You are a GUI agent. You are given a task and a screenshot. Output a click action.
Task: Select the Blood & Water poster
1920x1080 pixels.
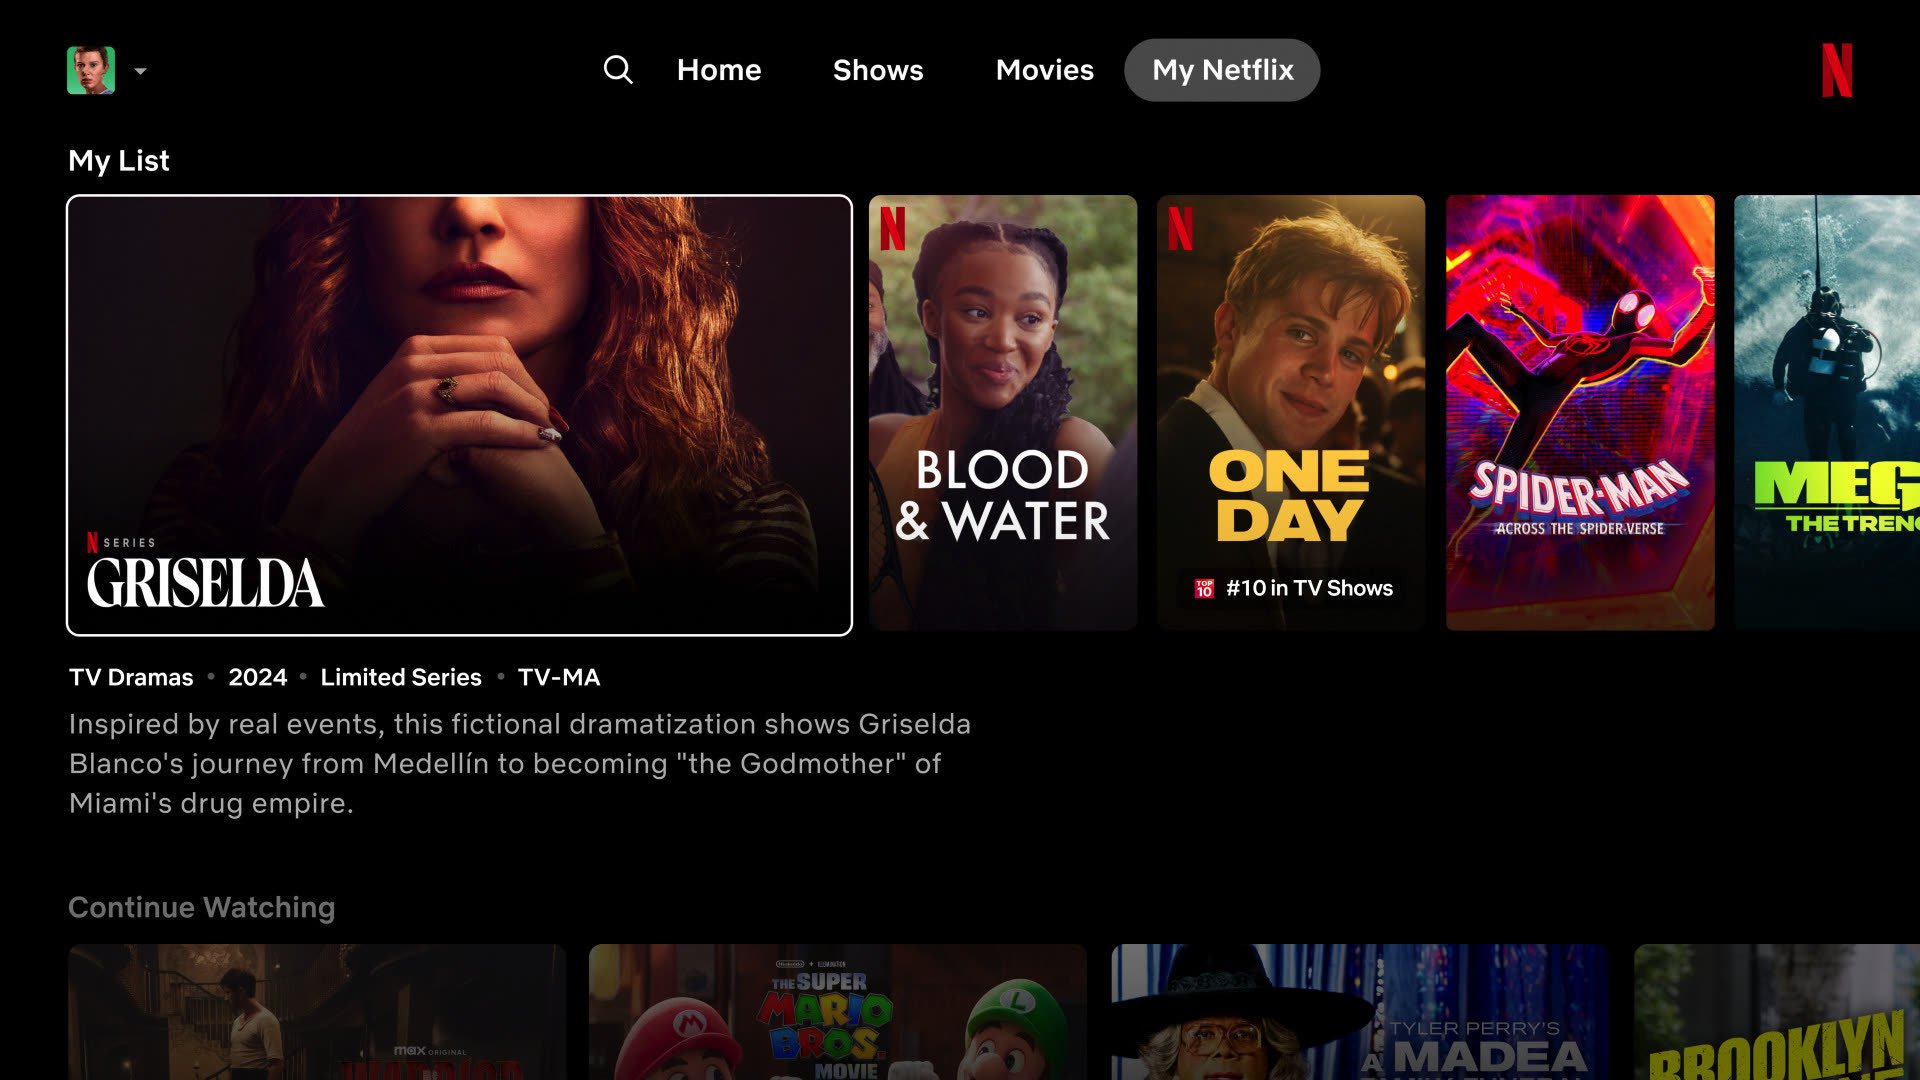click(1003, 413)
